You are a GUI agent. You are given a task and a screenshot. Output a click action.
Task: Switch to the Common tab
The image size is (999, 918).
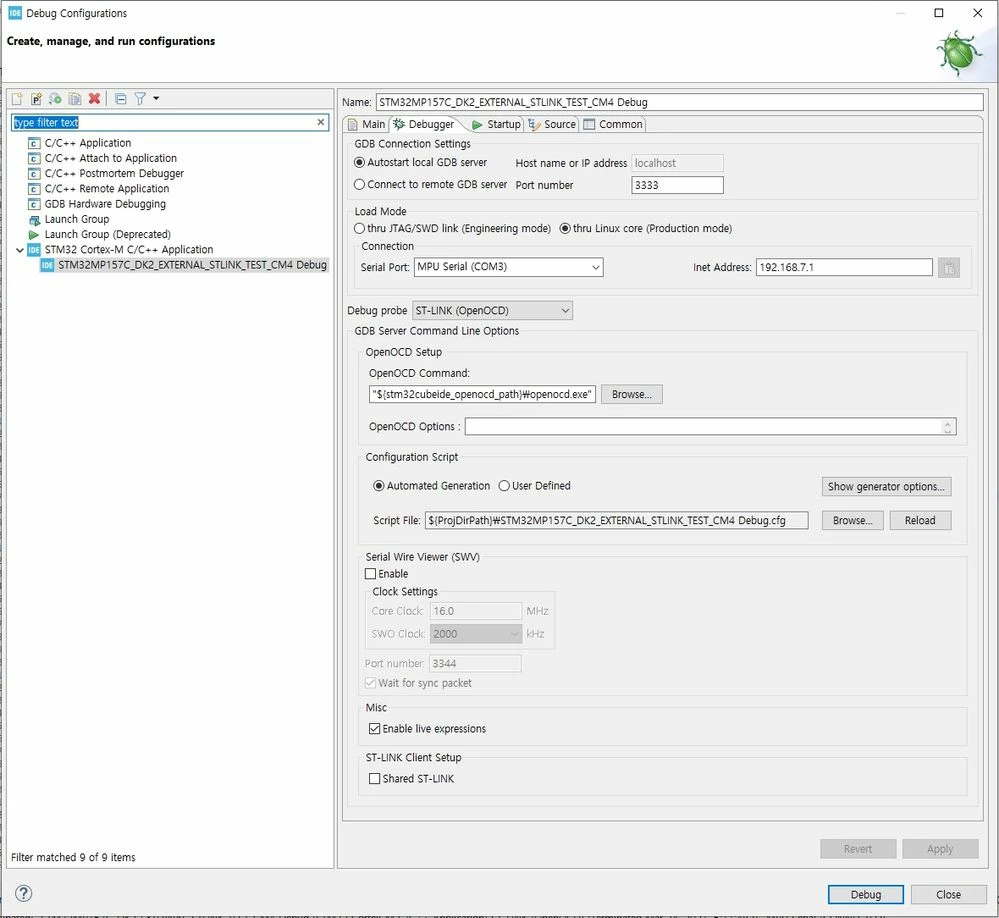coord(613,125)
